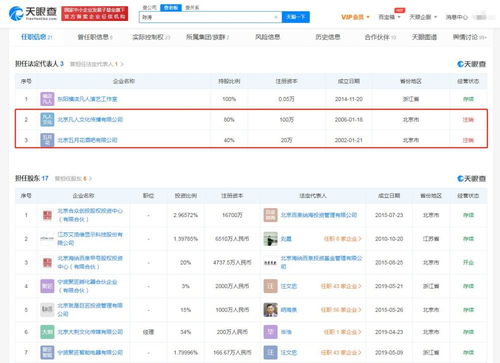Open company logo in highlighted 2002-01-21 row

click(47, 140)
